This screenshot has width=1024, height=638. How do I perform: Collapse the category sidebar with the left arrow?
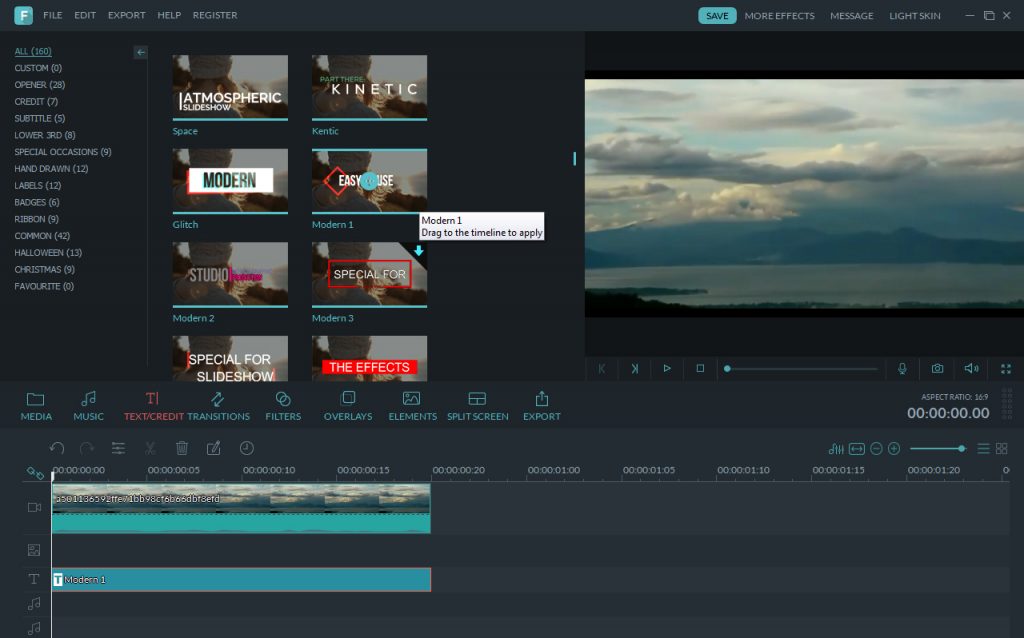[x=140, y=52]
